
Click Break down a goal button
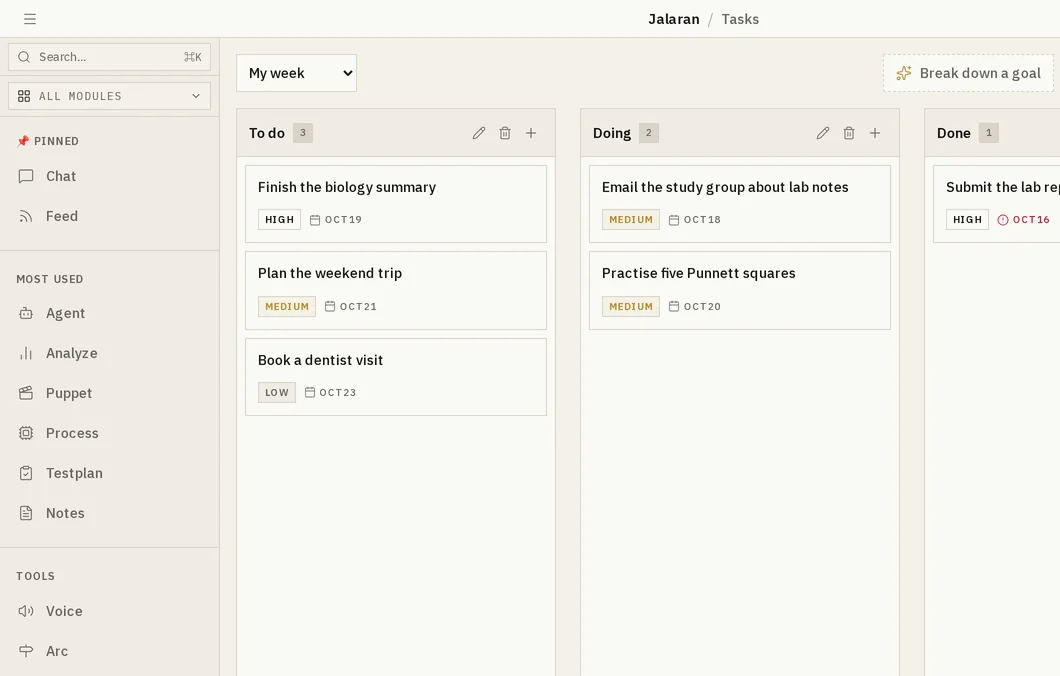(x=968, y=73)
